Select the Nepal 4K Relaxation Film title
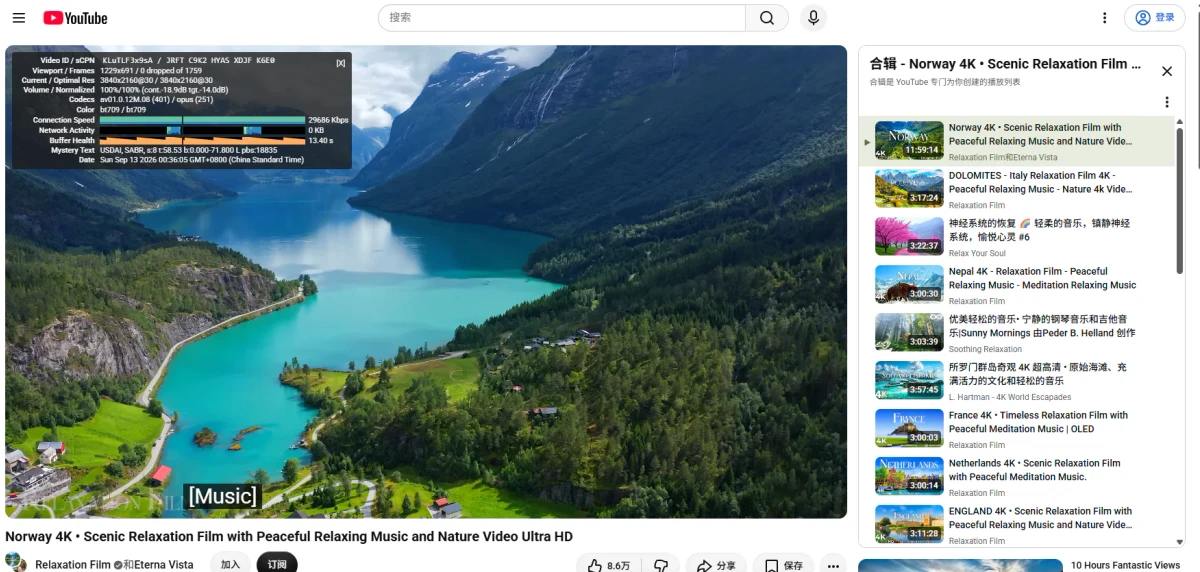The height and width of the screenshot is (572, 1200). click(1042, 278)
